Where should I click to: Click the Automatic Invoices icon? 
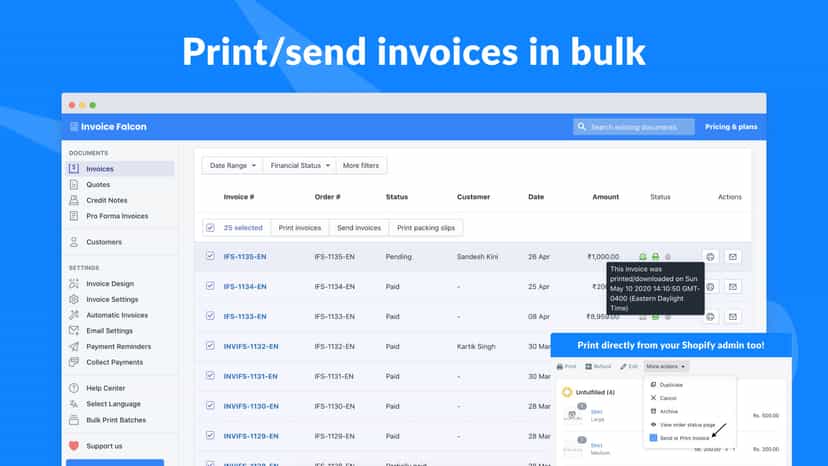pyautogui.click(x=74, y=315)
